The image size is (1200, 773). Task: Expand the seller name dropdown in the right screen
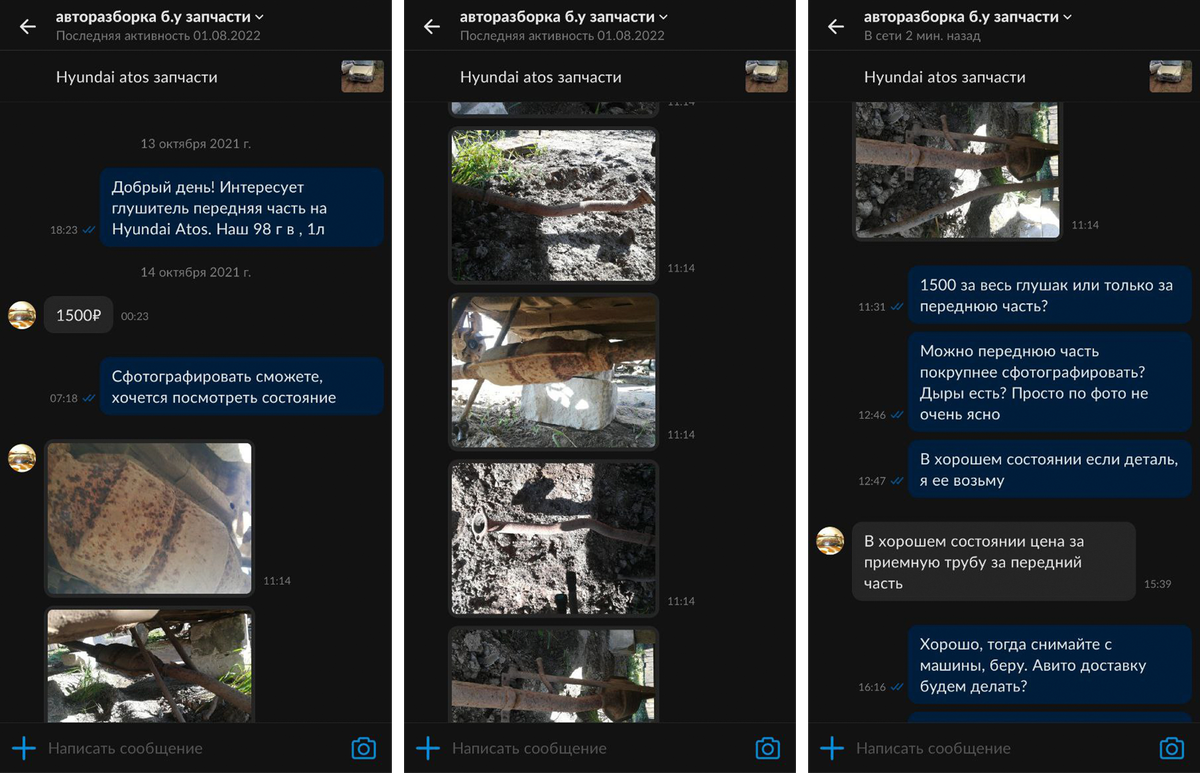(x=1067, y=17)
